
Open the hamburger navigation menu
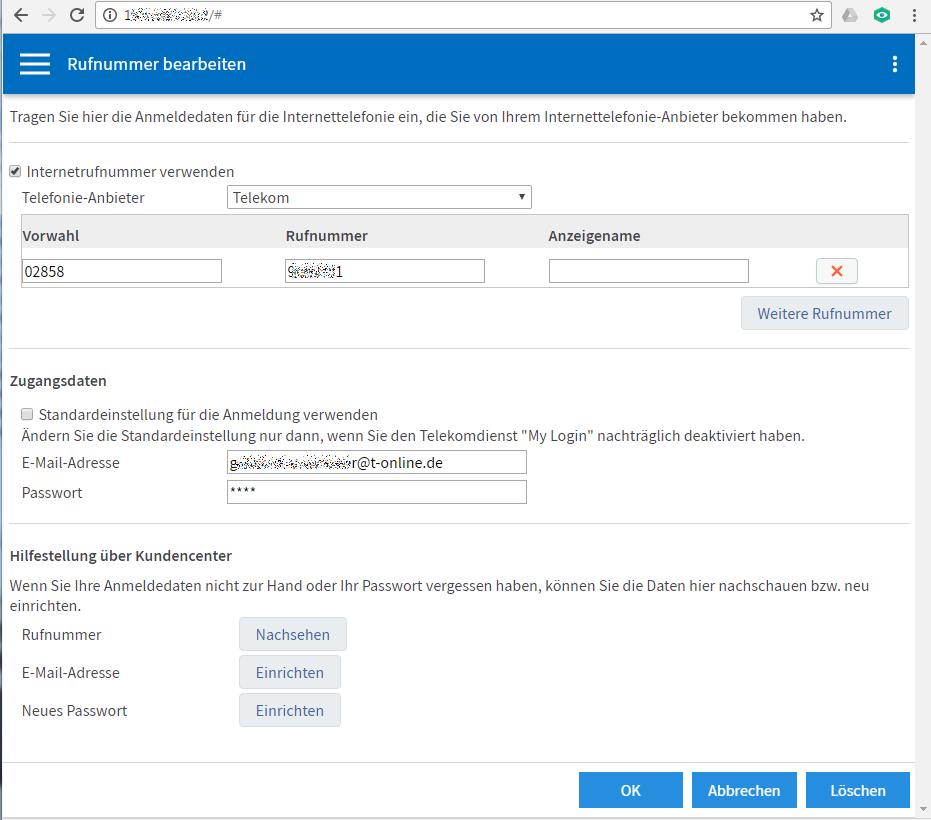click(35, 64)
